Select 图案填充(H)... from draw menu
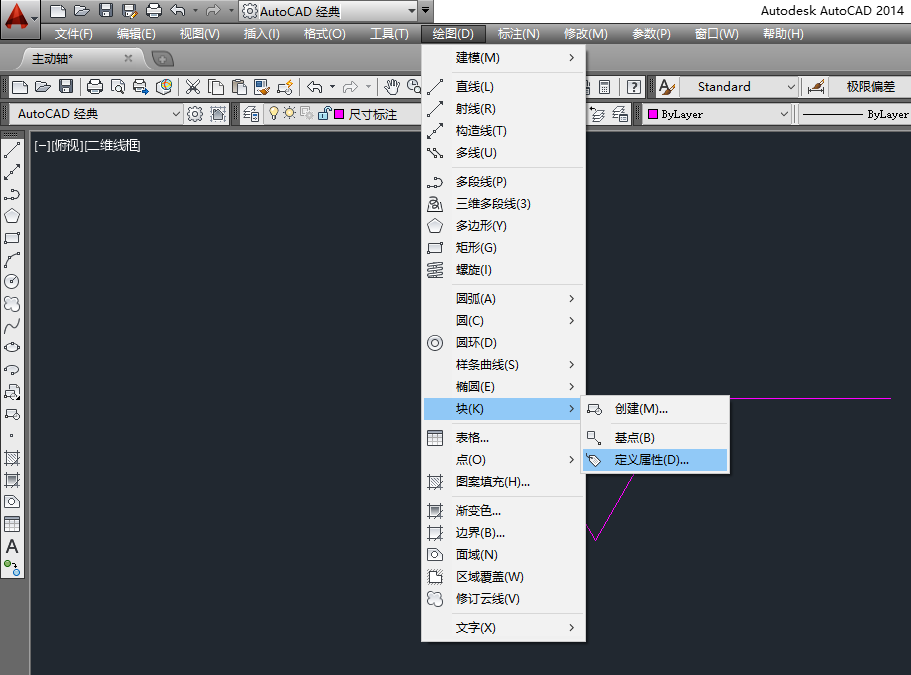Screen dimensions: 911x675 pos(503,482)
